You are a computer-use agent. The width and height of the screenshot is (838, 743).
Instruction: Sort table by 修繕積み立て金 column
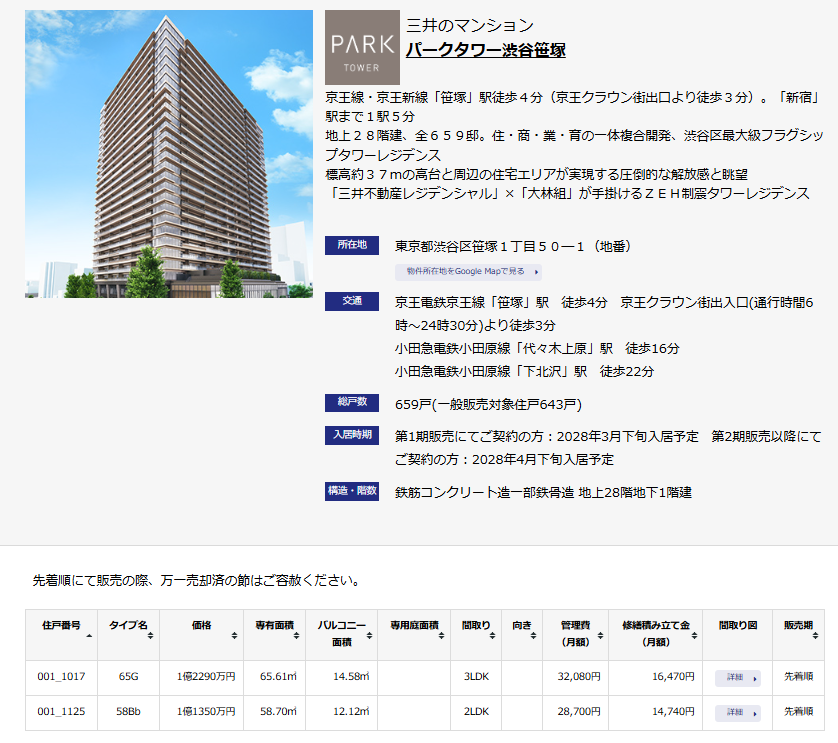tap(656, 634)
